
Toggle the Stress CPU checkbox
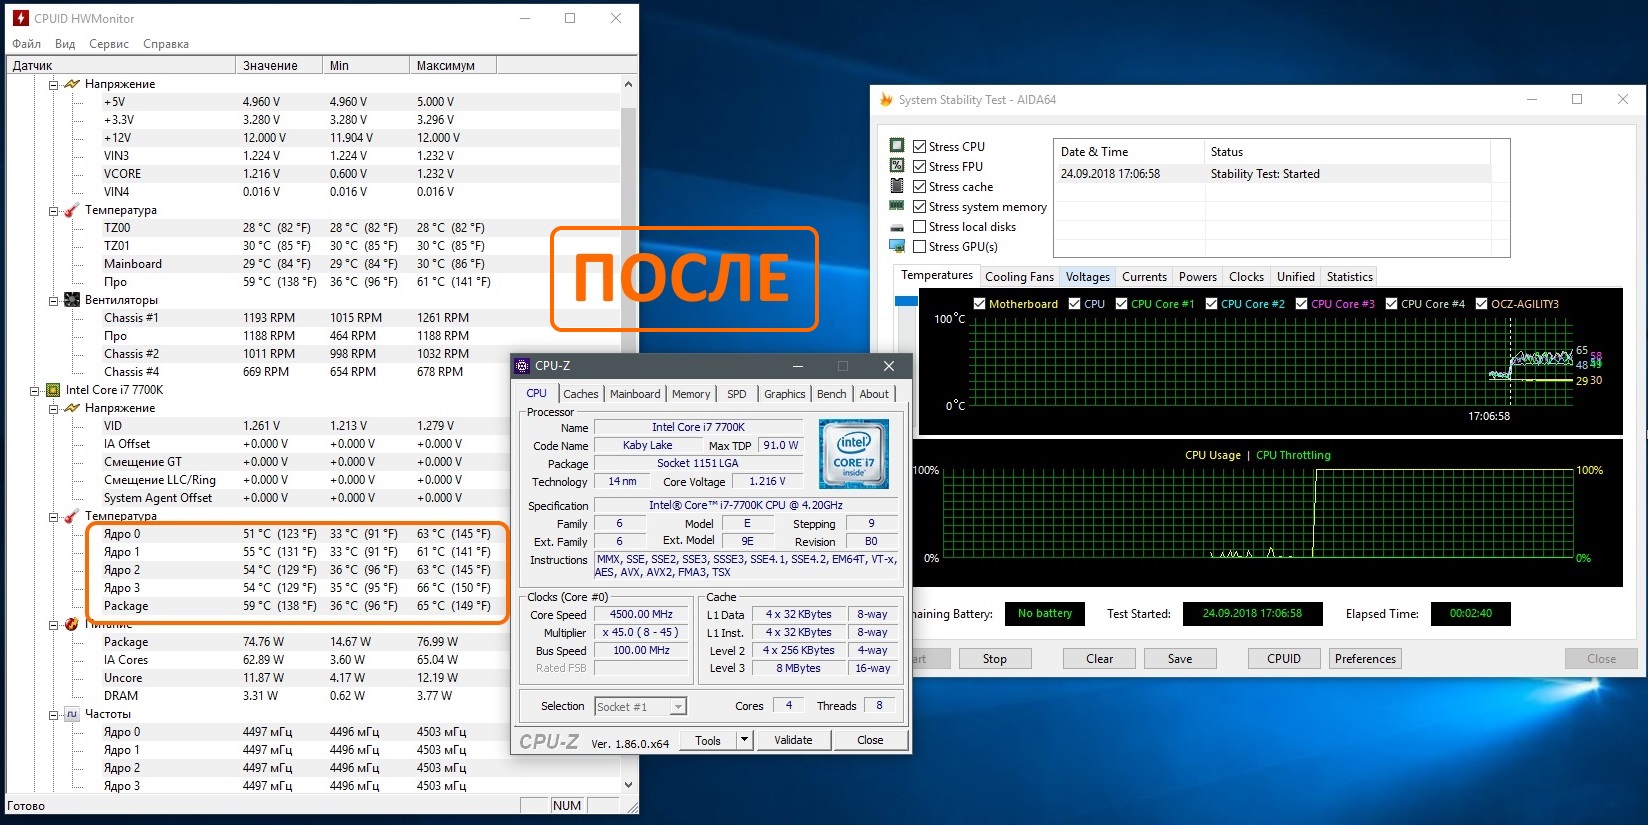coord(919,146)
